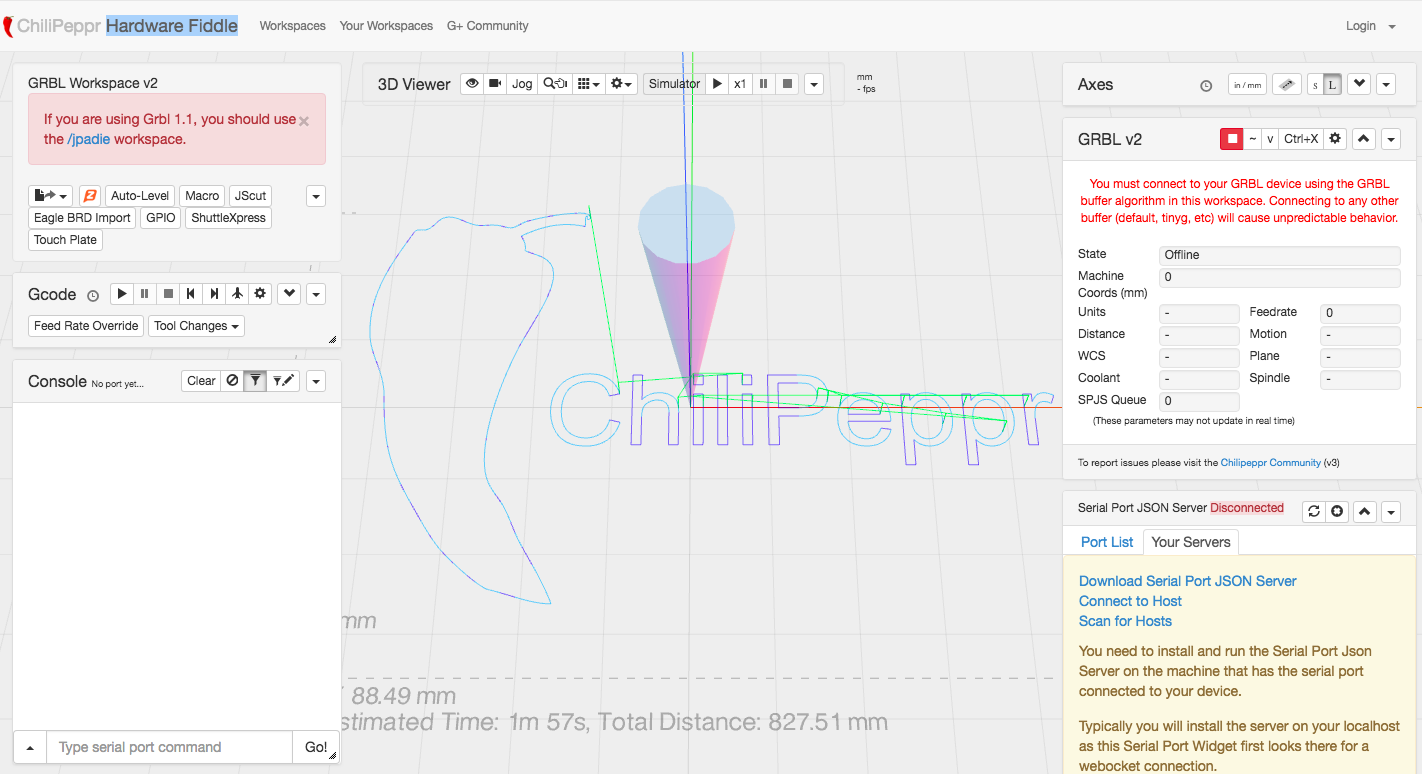
Task: Open the GRBL v2 gear settings
Action: click(1335, 139)
